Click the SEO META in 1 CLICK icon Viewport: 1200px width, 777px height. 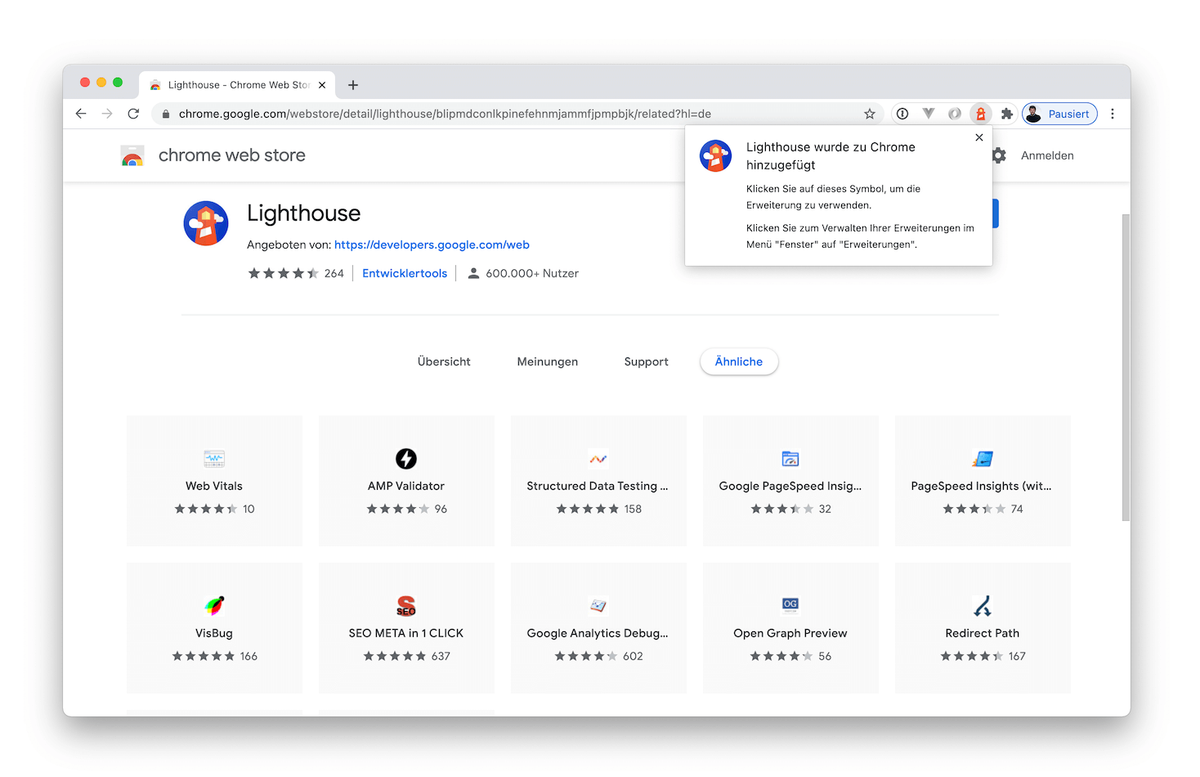coord(406,606)
